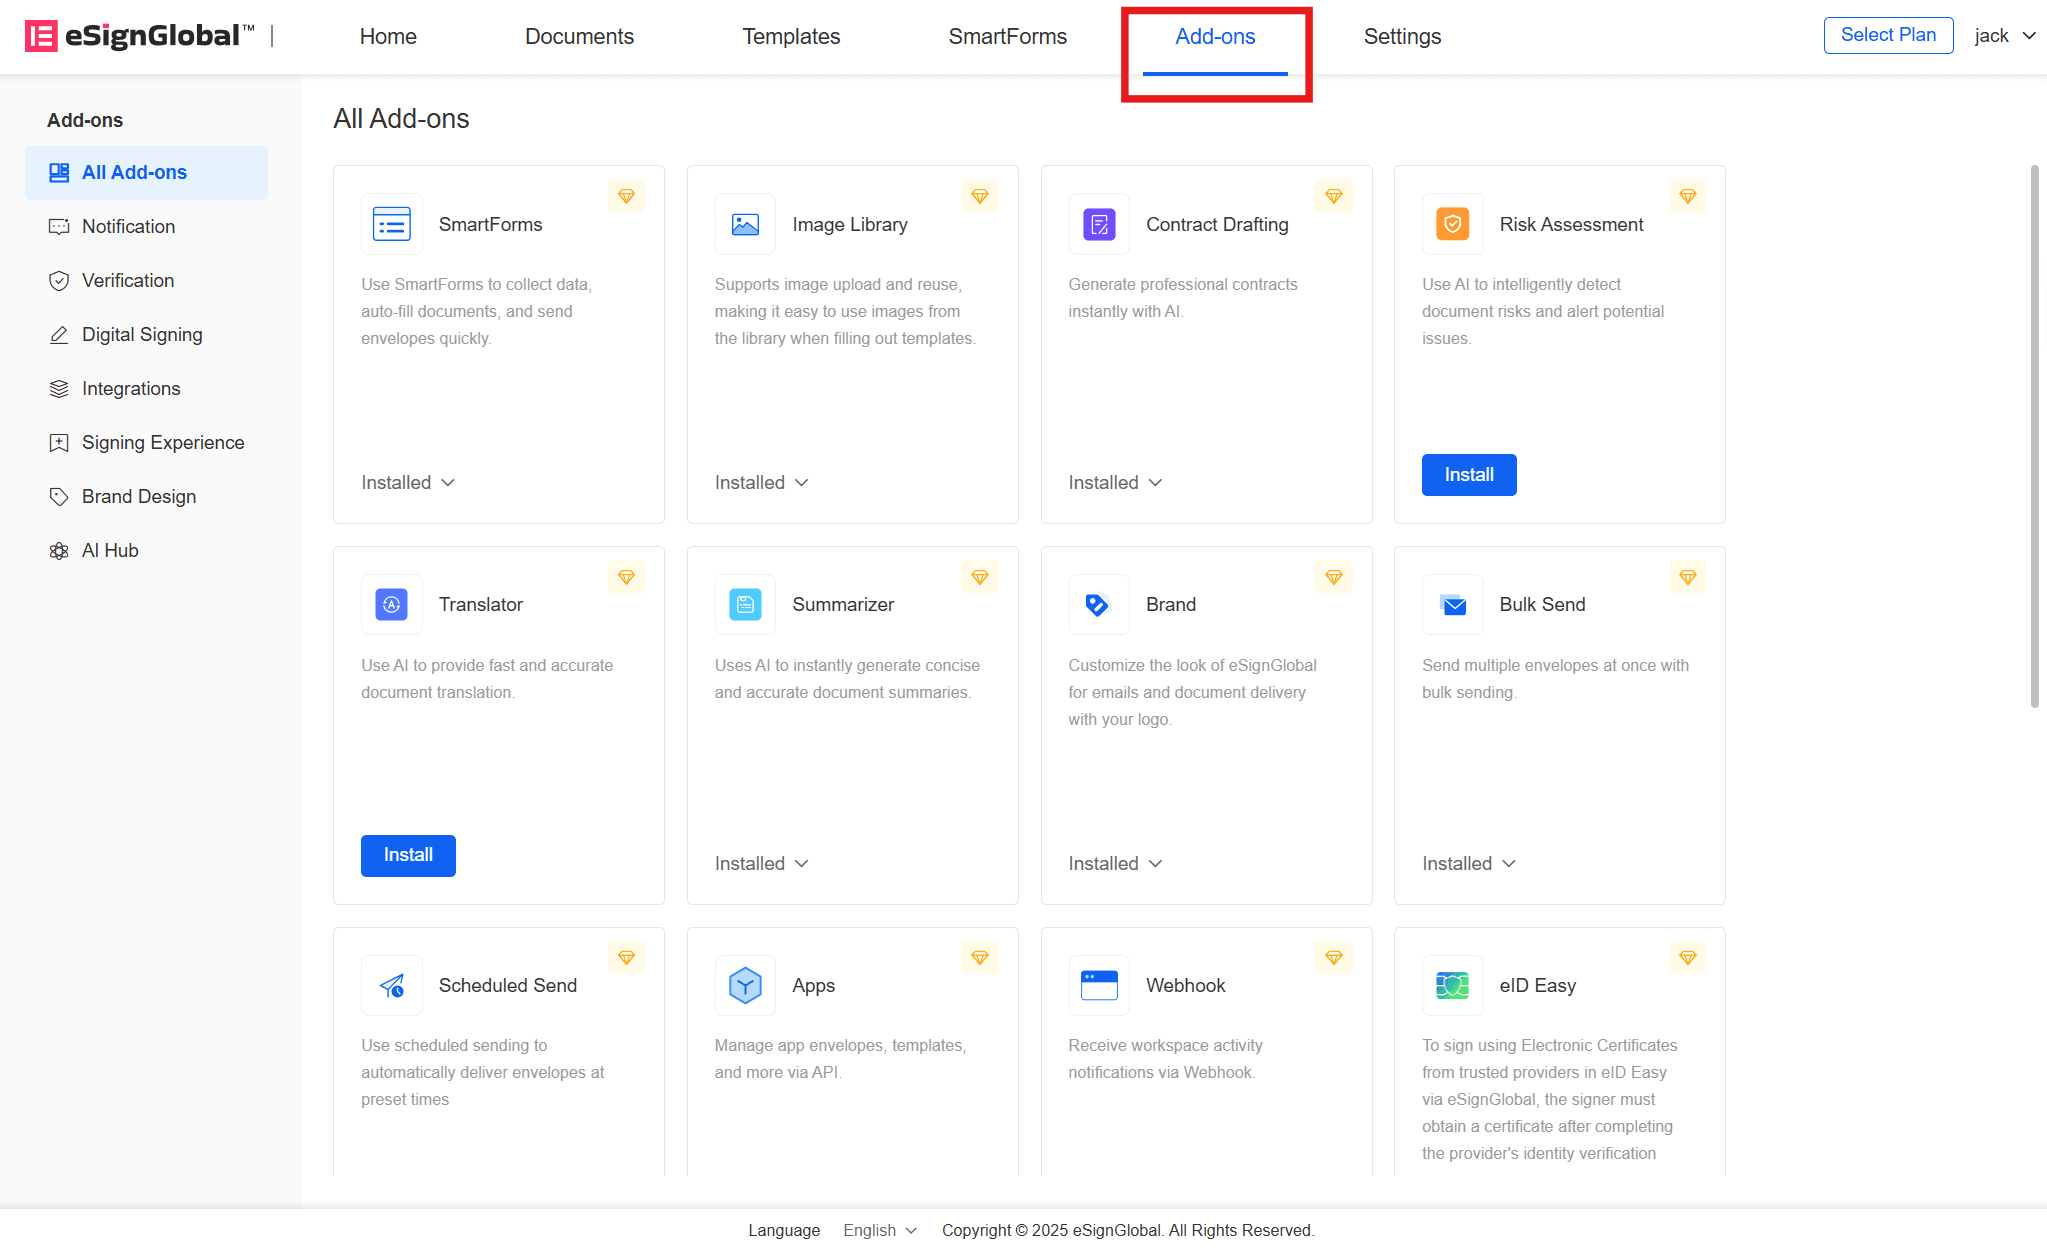
Task: Click the Webhook card title
Action: pos(1185,985)
